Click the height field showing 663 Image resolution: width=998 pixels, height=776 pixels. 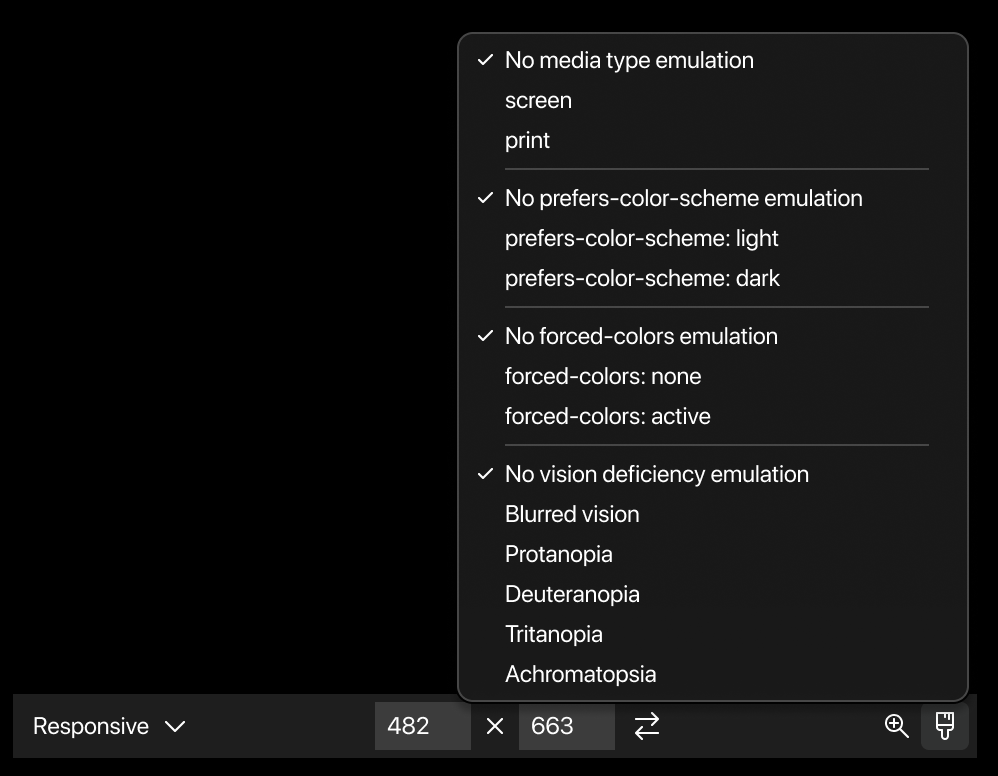coord(566,726)
